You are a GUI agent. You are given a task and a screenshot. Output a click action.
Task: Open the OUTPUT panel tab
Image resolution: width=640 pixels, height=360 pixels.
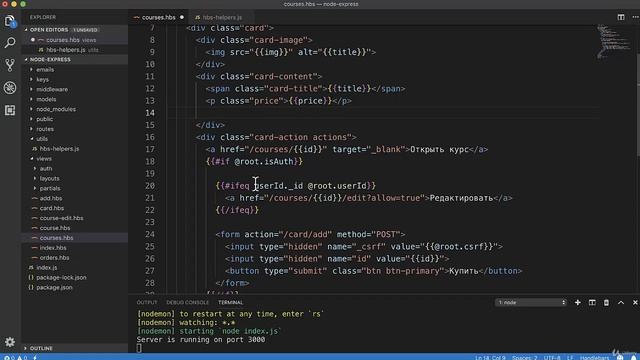point(147,302)
